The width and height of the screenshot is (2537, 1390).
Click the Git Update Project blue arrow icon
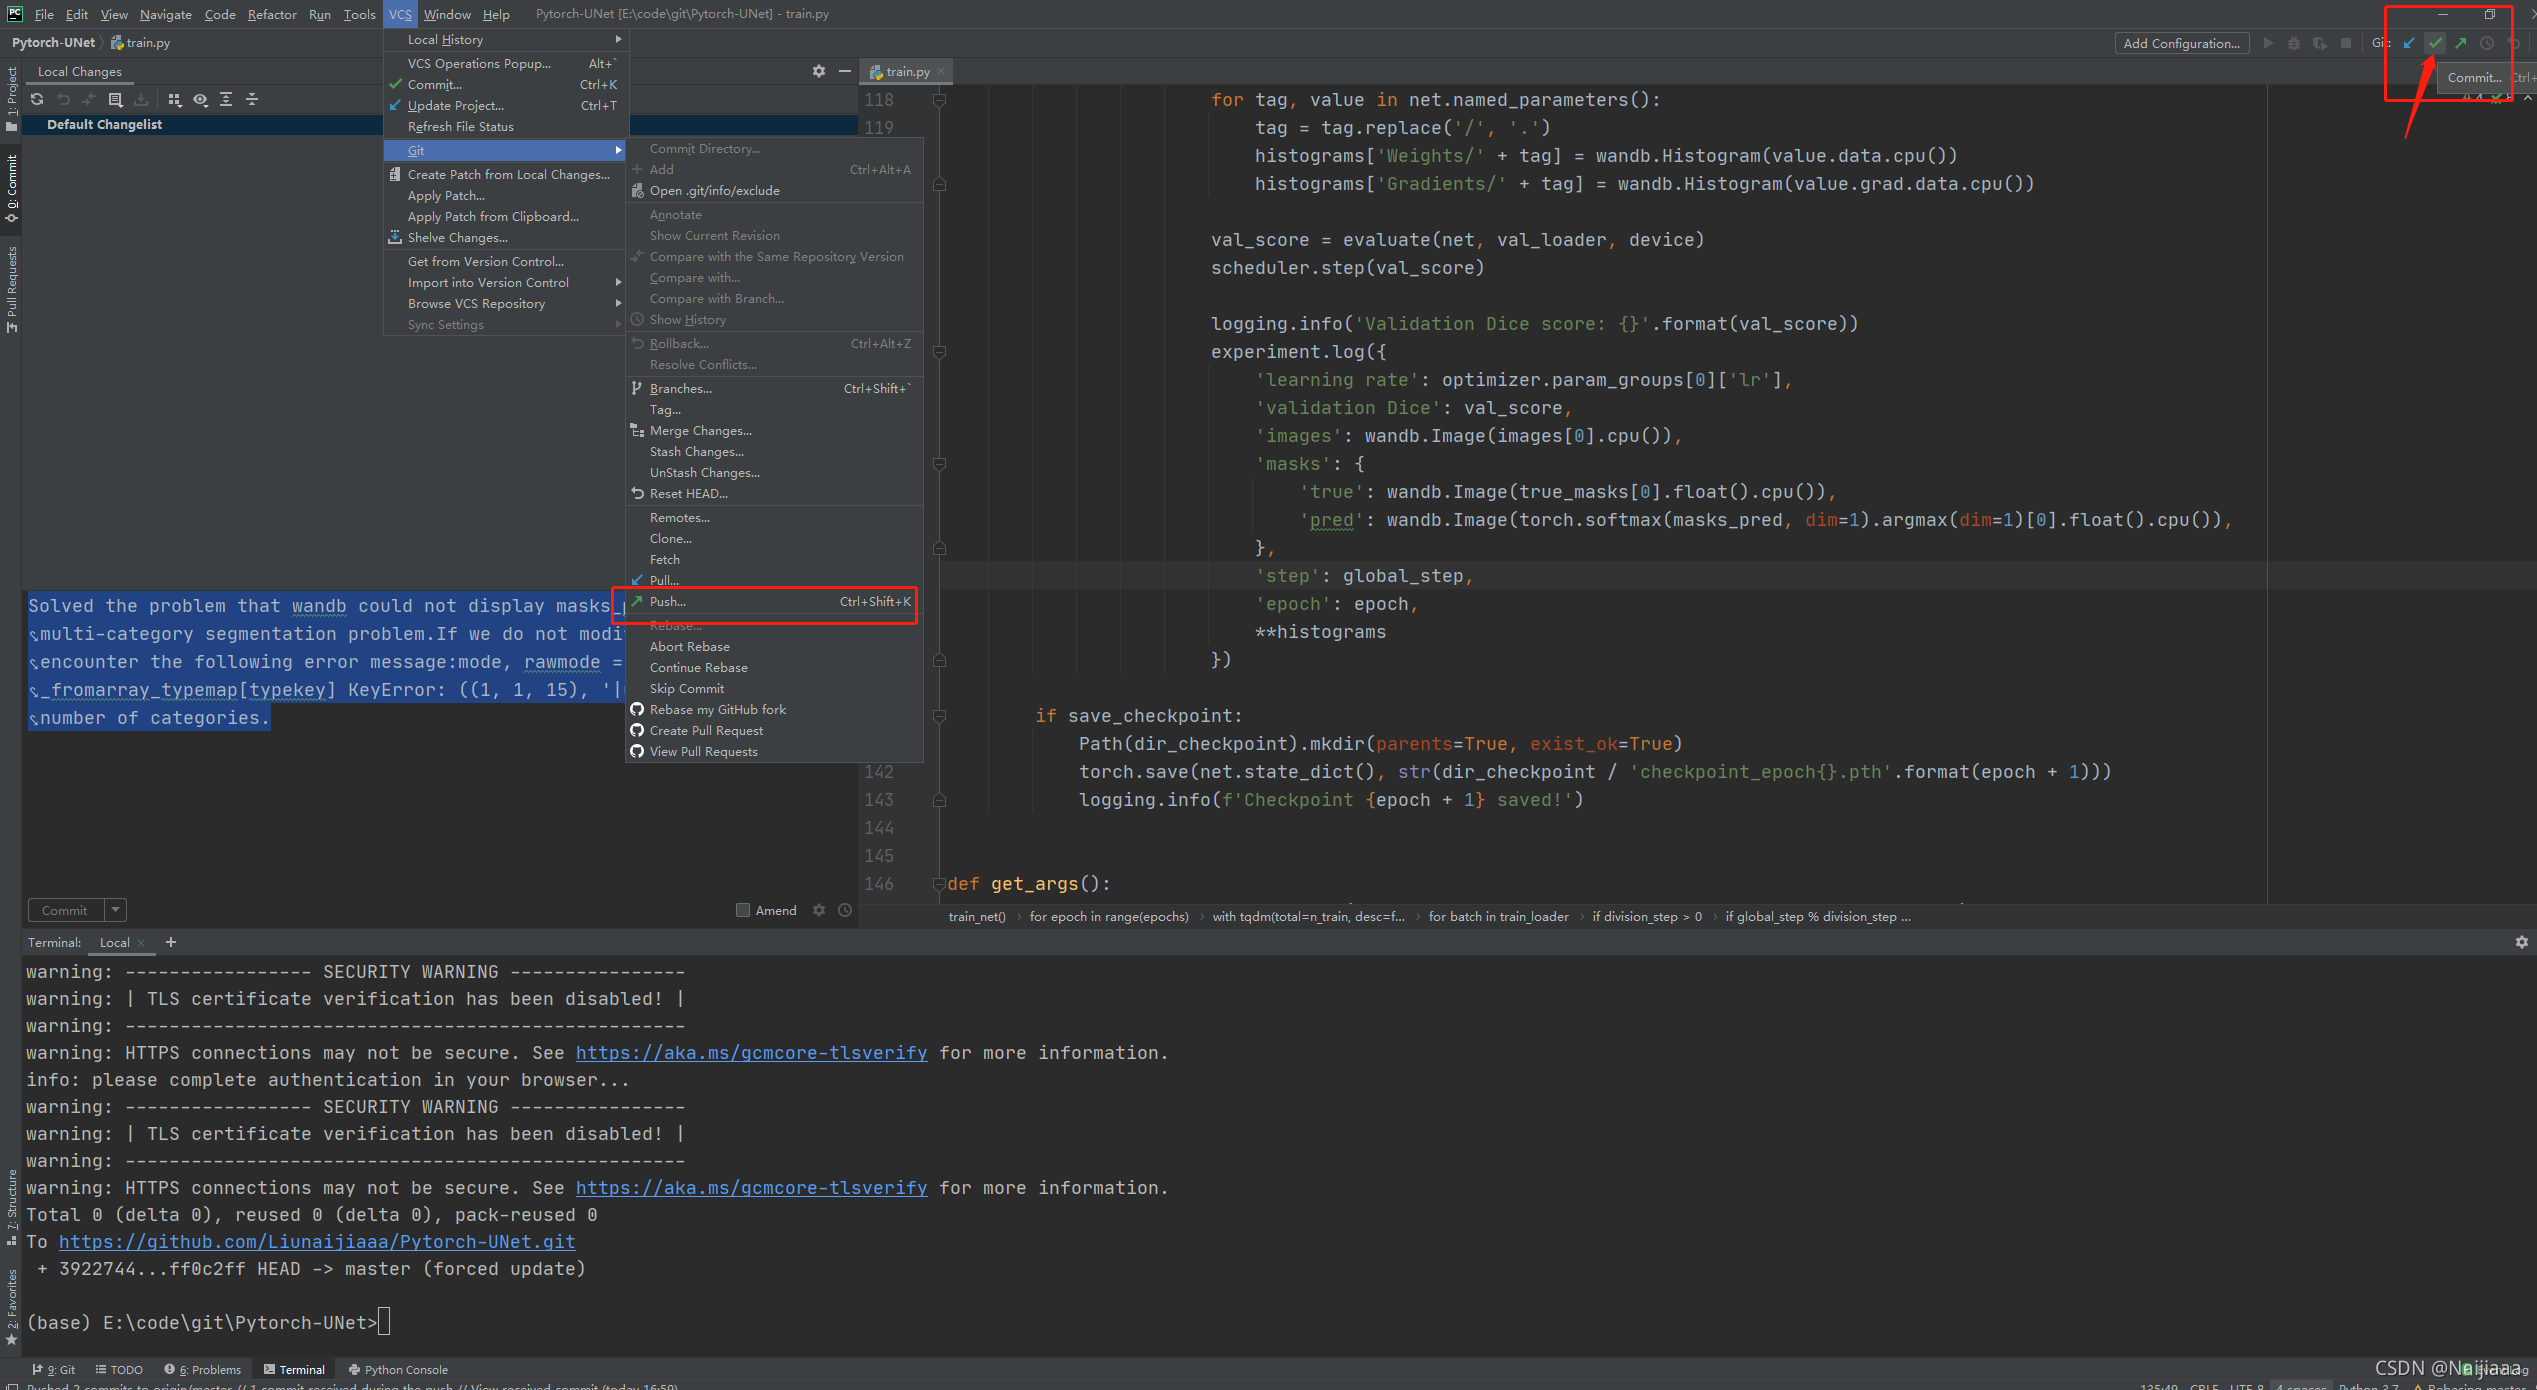coord(2409,43)
